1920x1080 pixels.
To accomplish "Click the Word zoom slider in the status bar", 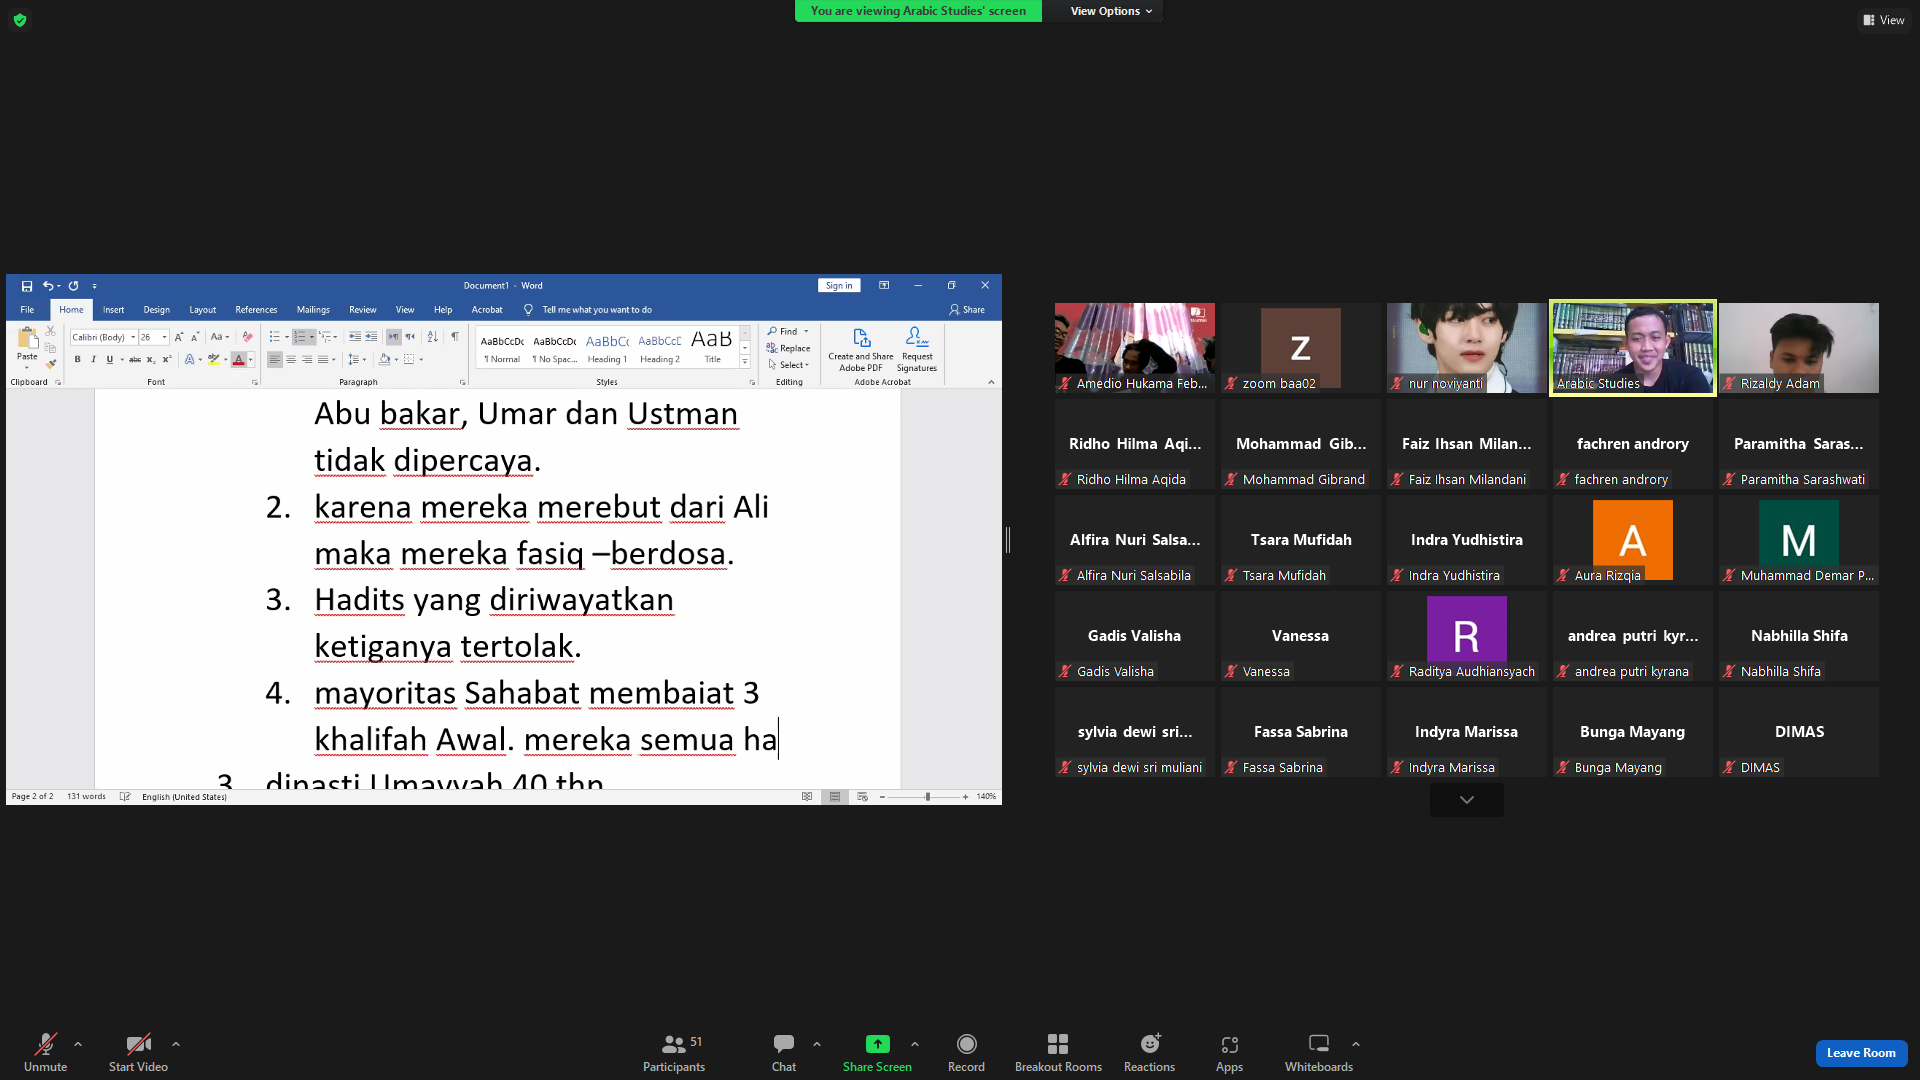I will click(924, 797).
